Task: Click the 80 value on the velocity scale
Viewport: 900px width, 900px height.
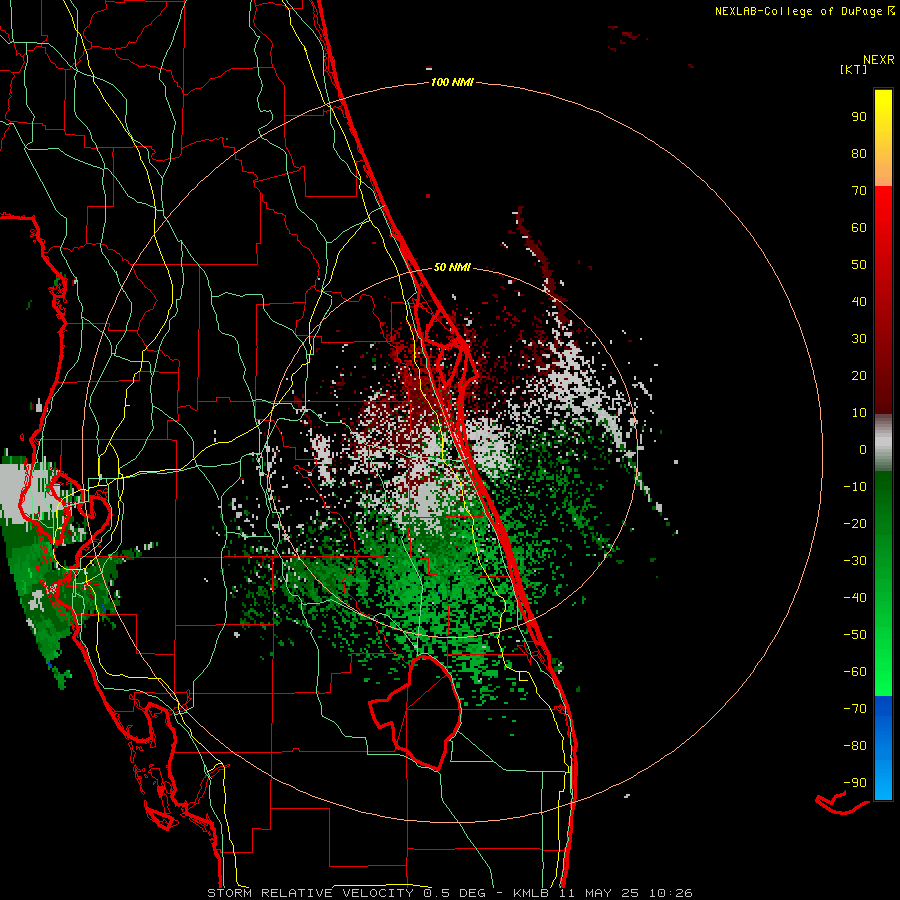Action: 859,153
